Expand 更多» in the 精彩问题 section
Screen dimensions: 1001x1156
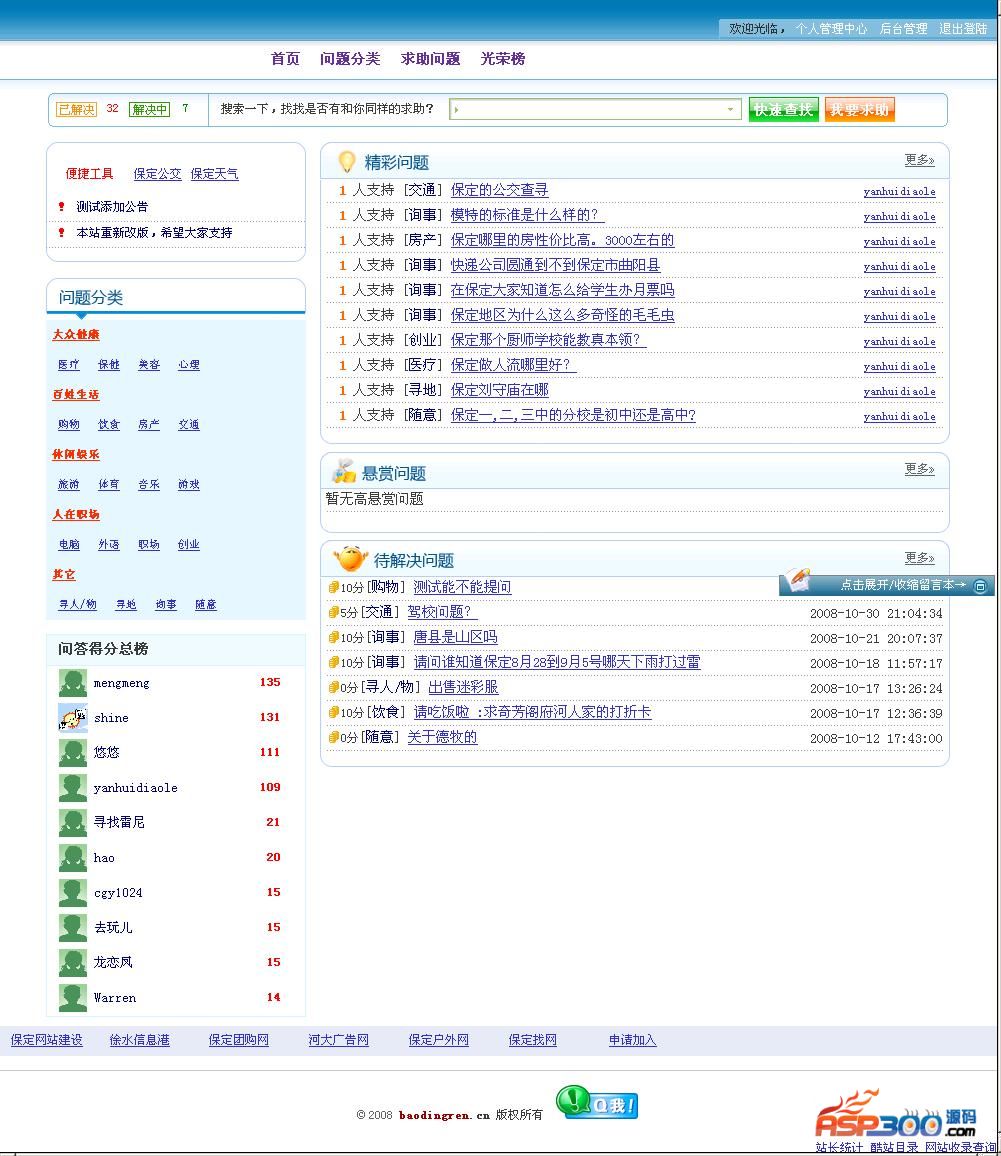click(x=919, y=160)
